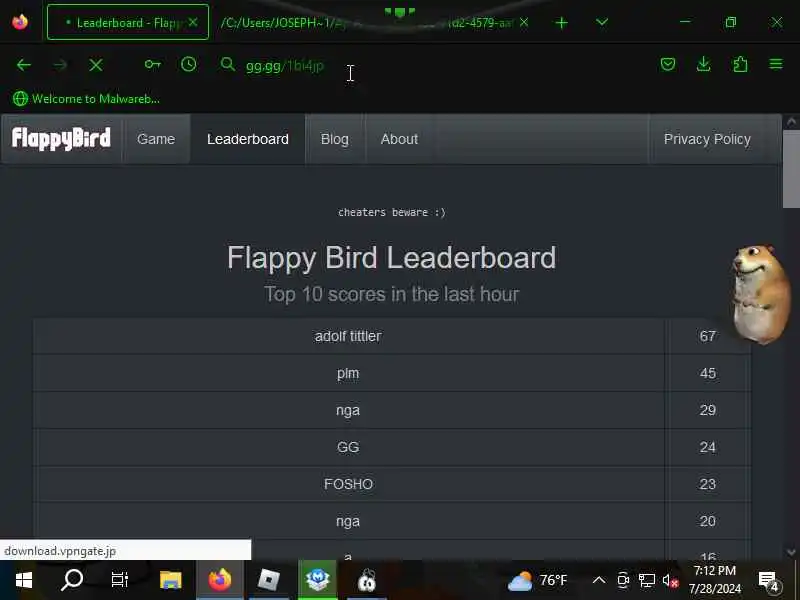The width and height of the screenshot is (800, 600).
Task: Click 'cheaters beware :)' text
Action: pyautogui.click(x=392, y=212)
